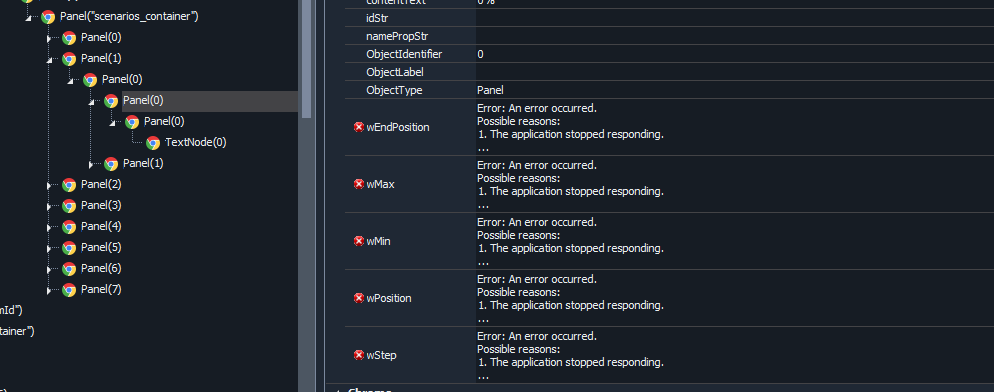The height and width of the screenshot is (392, 994).
Task: Select the TextNode(0) tree item
Action: 195,142
